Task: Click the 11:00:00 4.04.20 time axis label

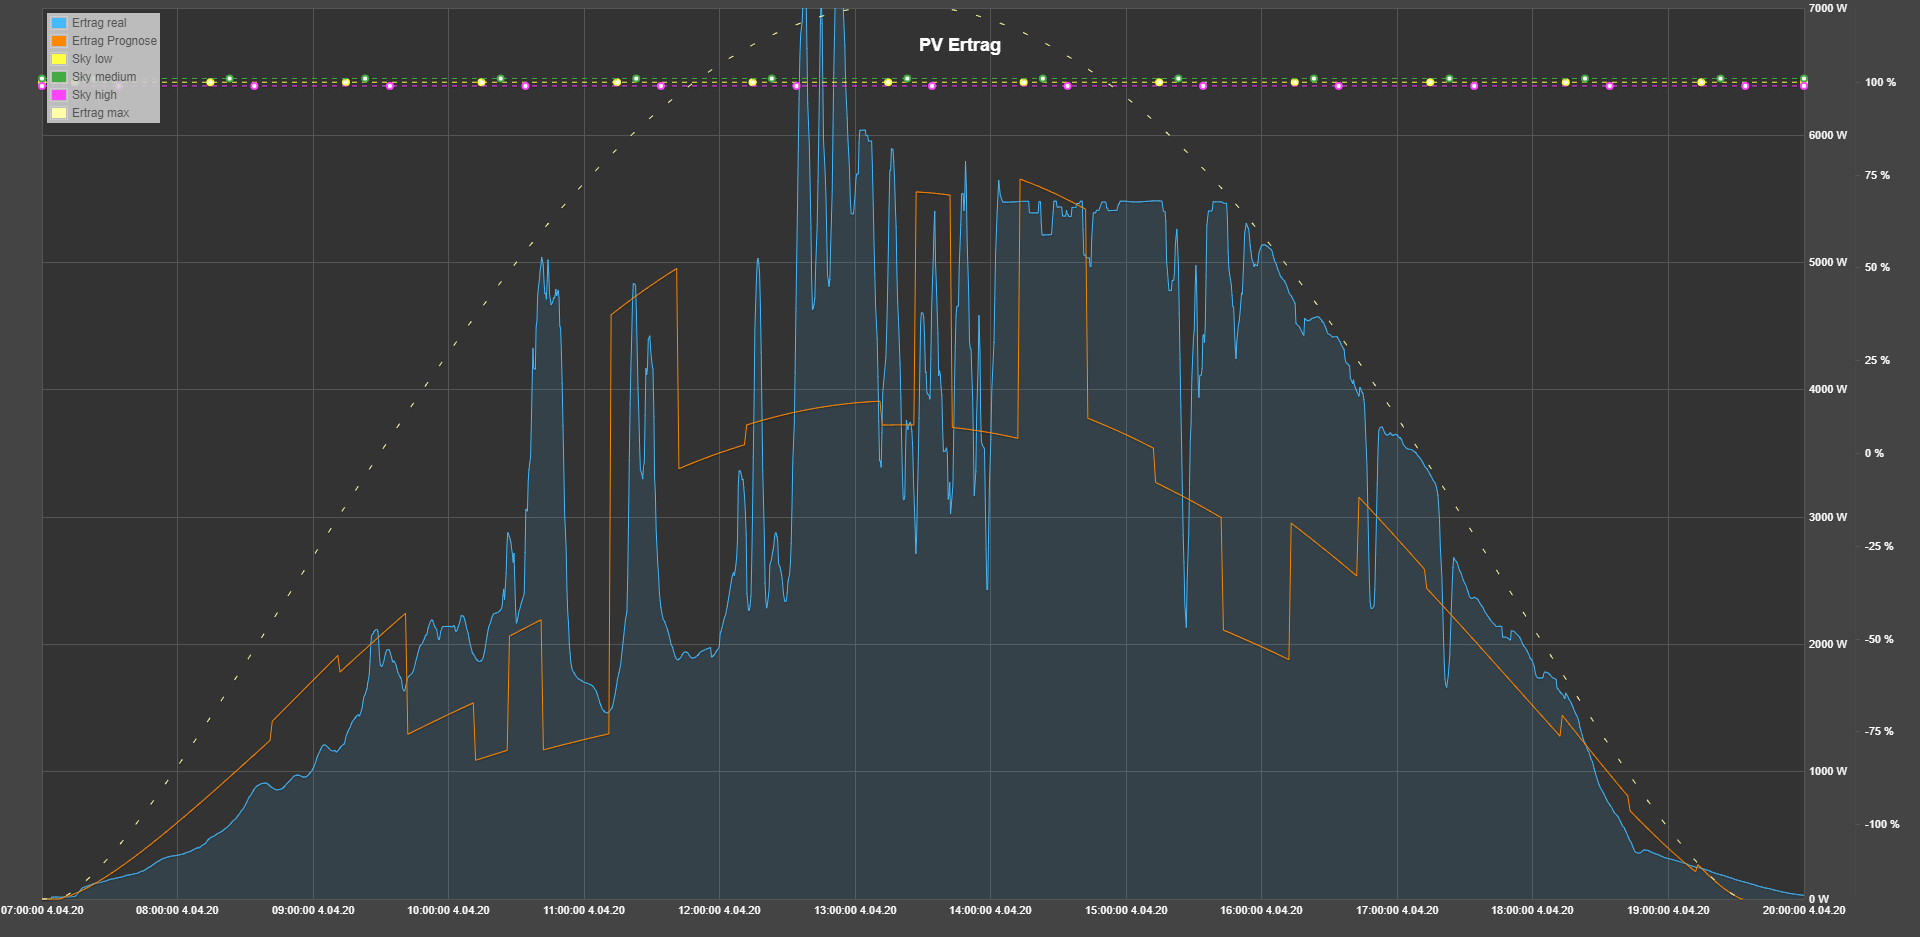Action: 584,910
